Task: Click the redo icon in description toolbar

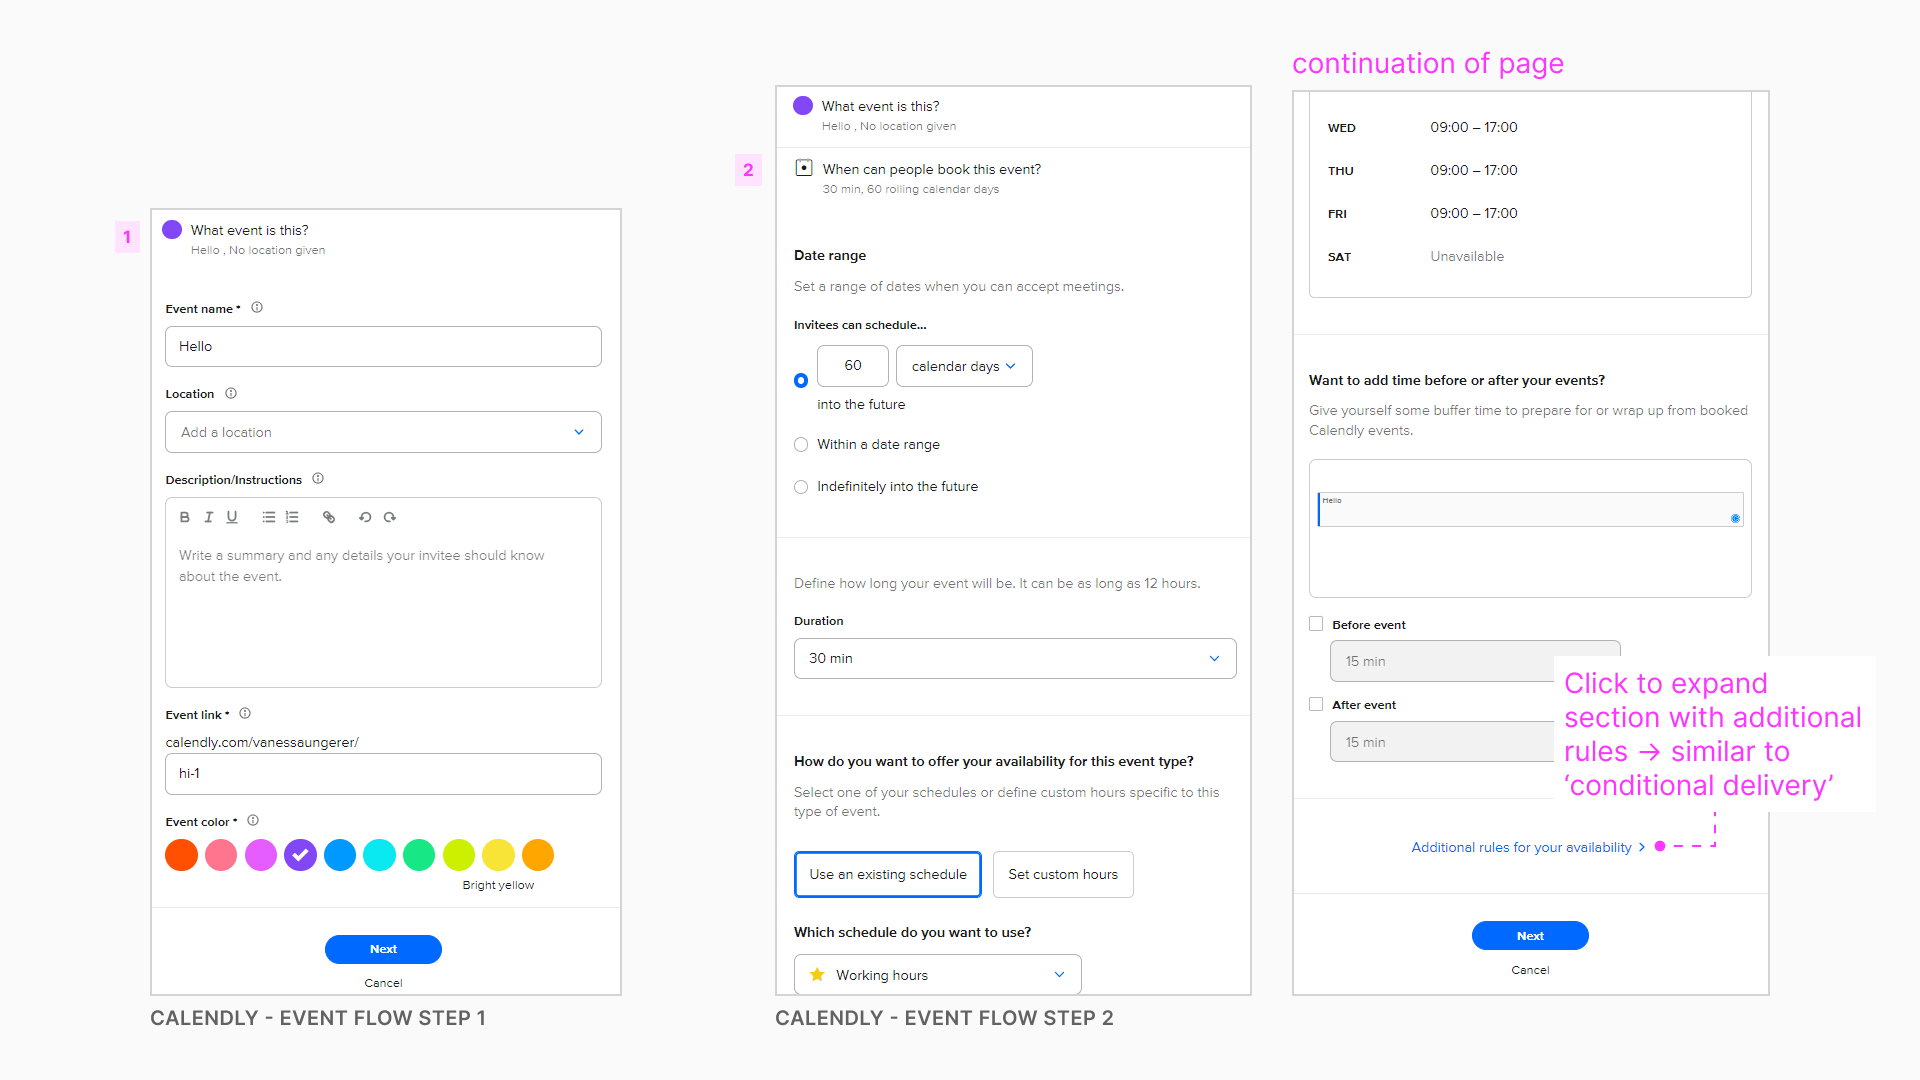Action: (390, 517)
